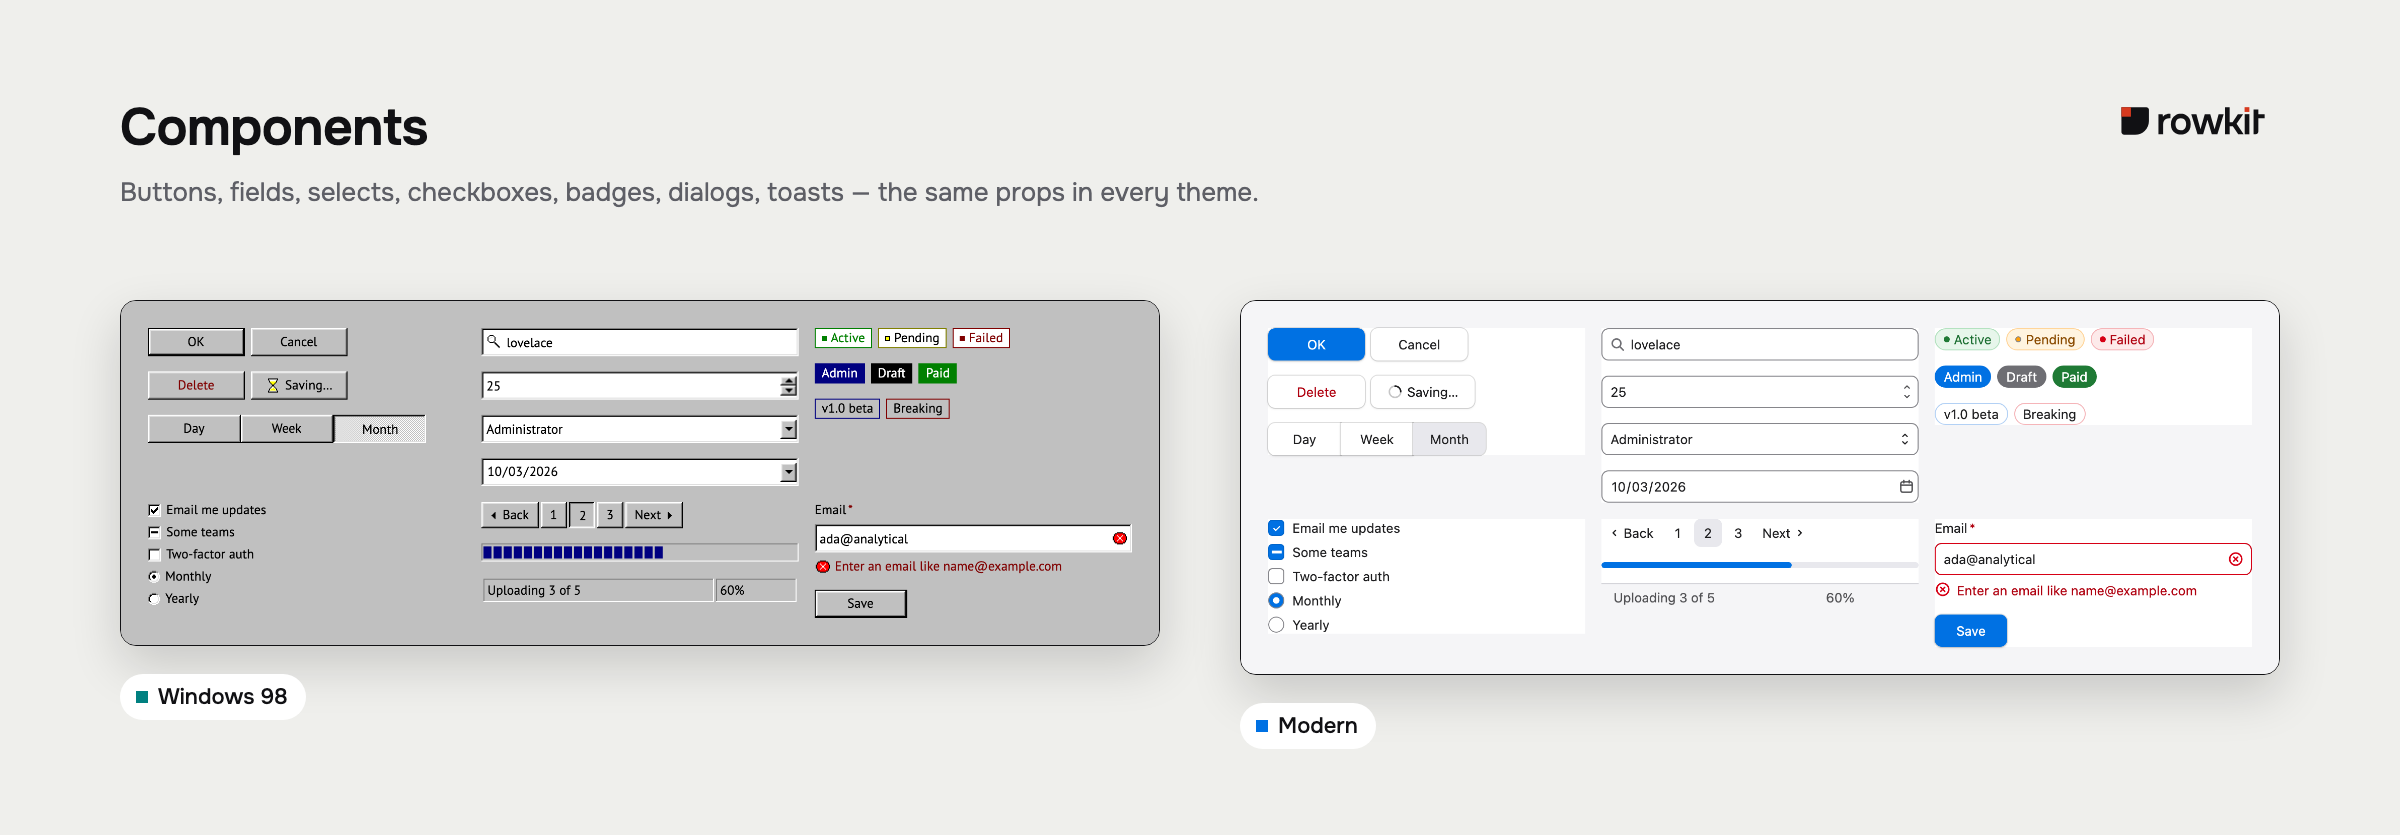Click the Modern blue OK button
The height and width of the screenshot is (835, 2400).
point(1316,344)
